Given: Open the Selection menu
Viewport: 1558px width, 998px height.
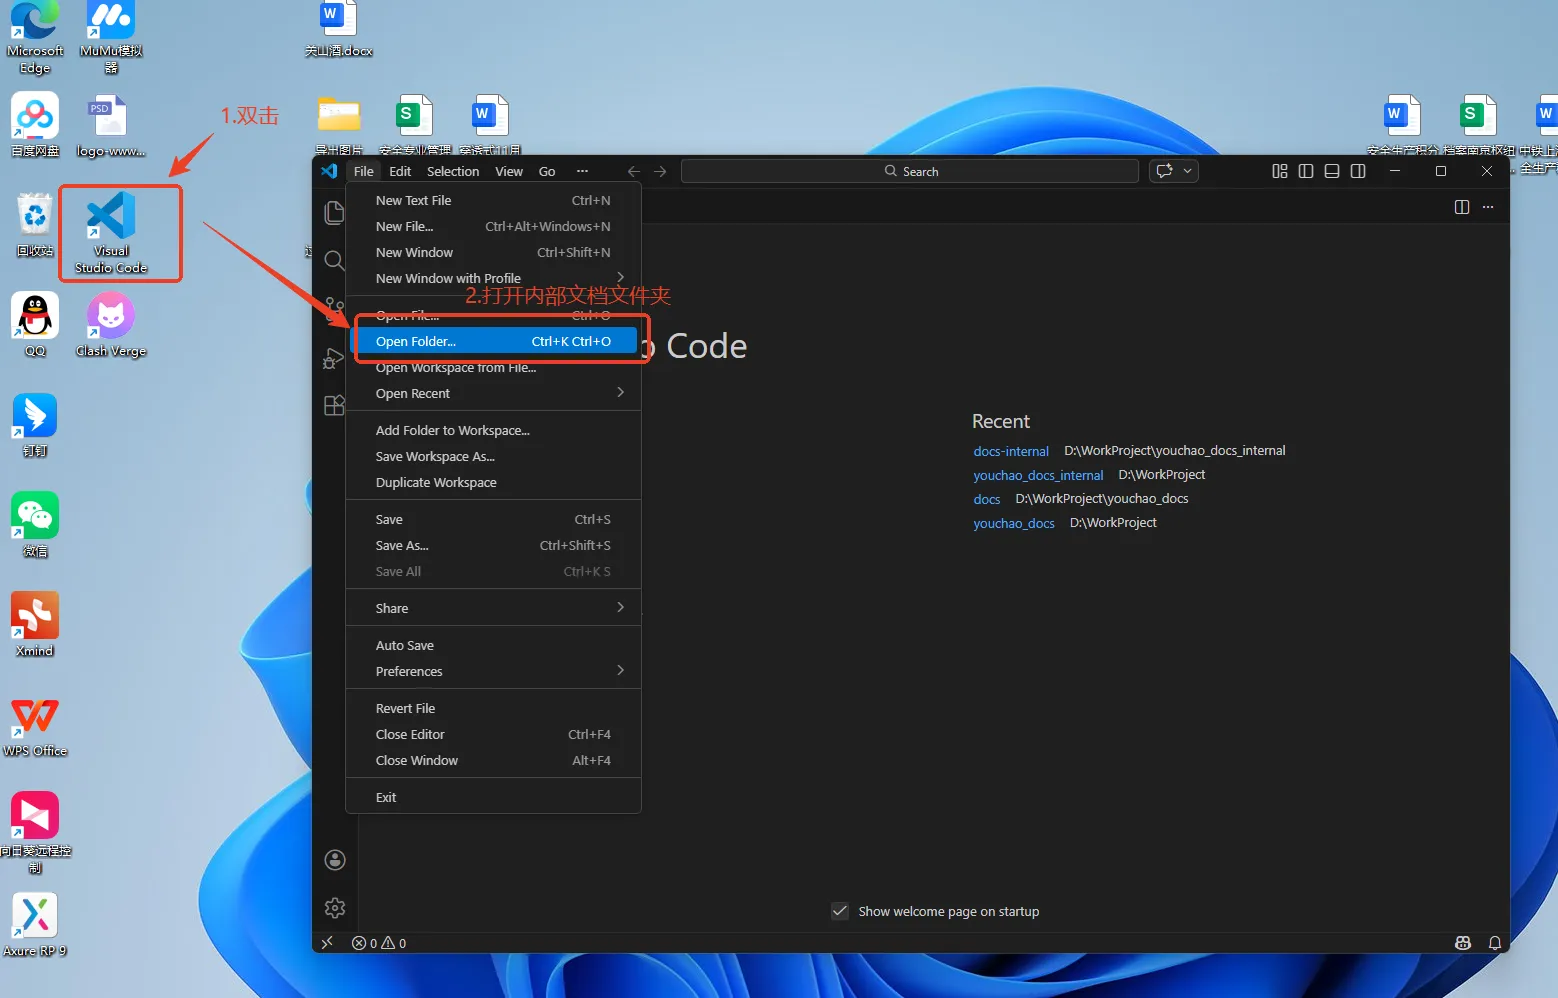Looking at the screenshot, I should (x=453, y=171).
